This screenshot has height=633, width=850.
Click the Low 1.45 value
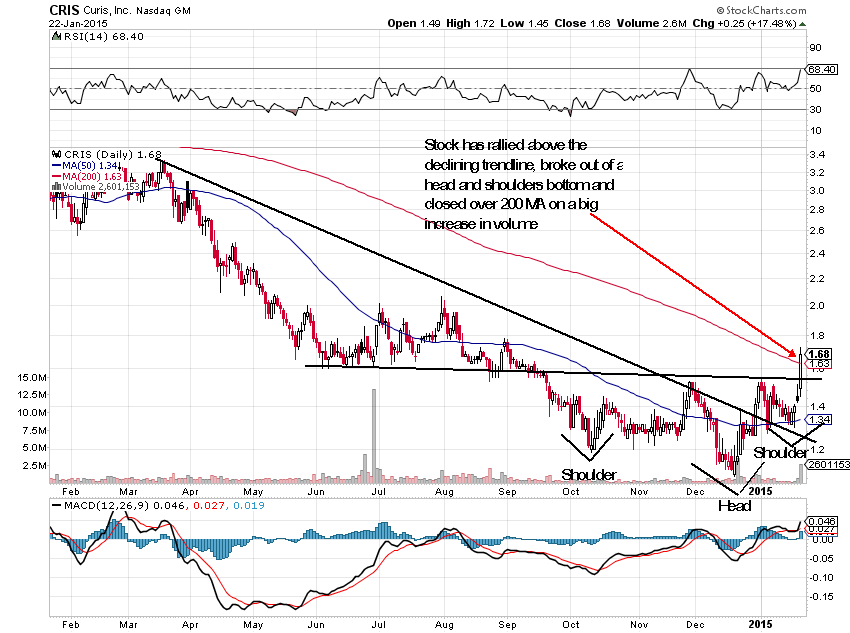pos(524,23)
